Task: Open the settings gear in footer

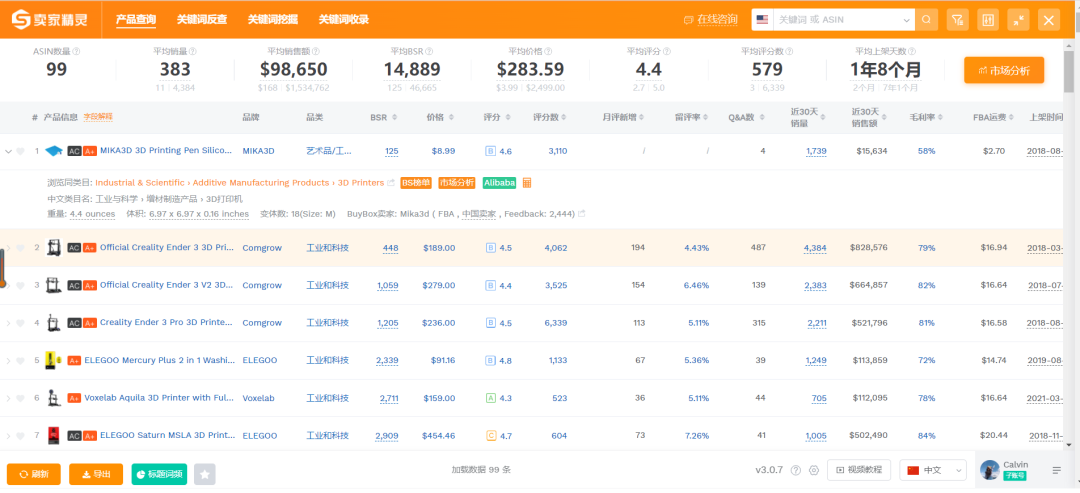Action: pos(813,470)
